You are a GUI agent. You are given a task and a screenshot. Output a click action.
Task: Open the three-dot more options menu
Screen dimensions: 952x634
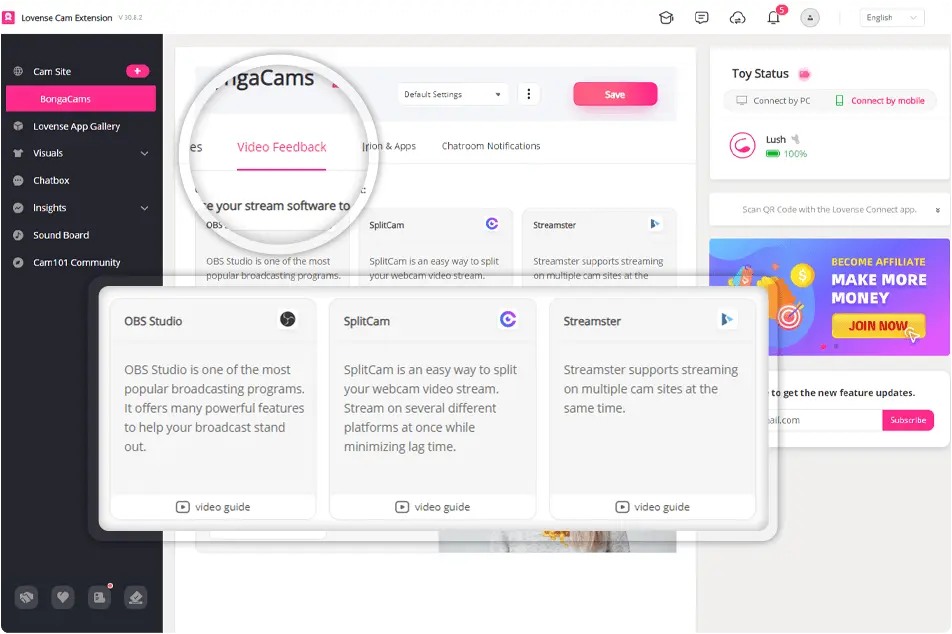pyautogui.click(x=529, y=94)
